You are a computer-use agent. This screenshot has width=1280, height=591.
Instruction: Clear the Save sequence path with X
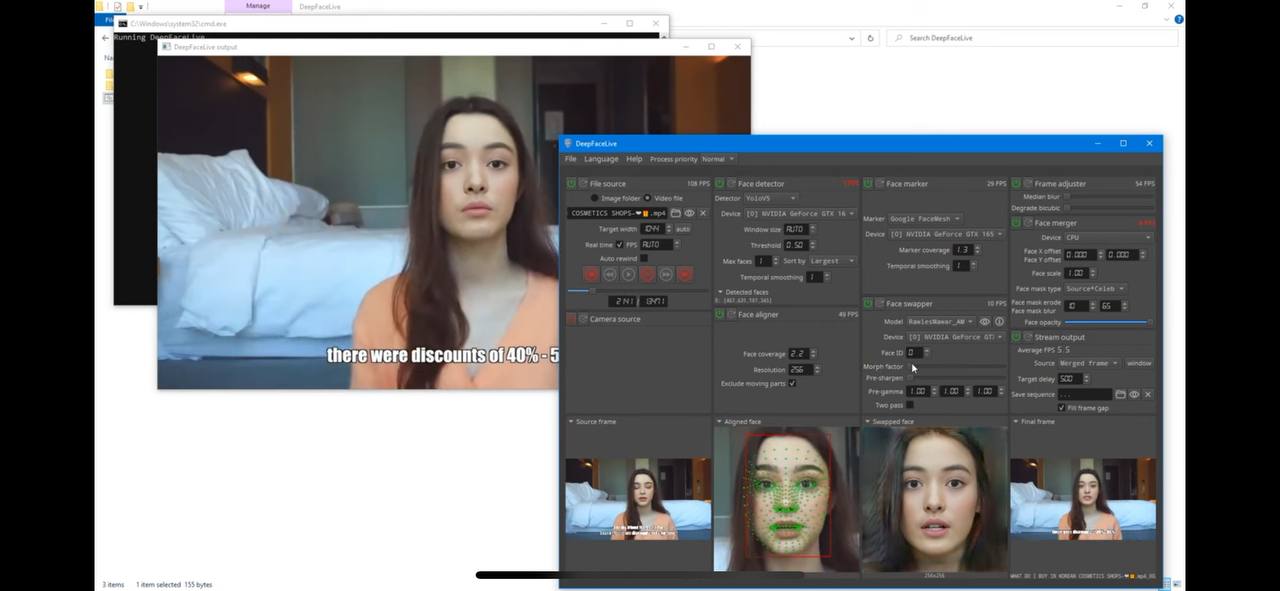point(1147,394)
